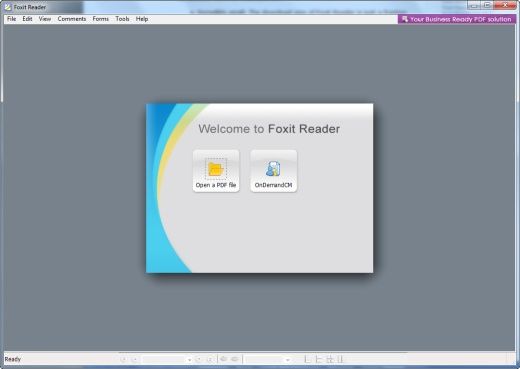
Task: Open the File menu
Action: coord(11,19)
